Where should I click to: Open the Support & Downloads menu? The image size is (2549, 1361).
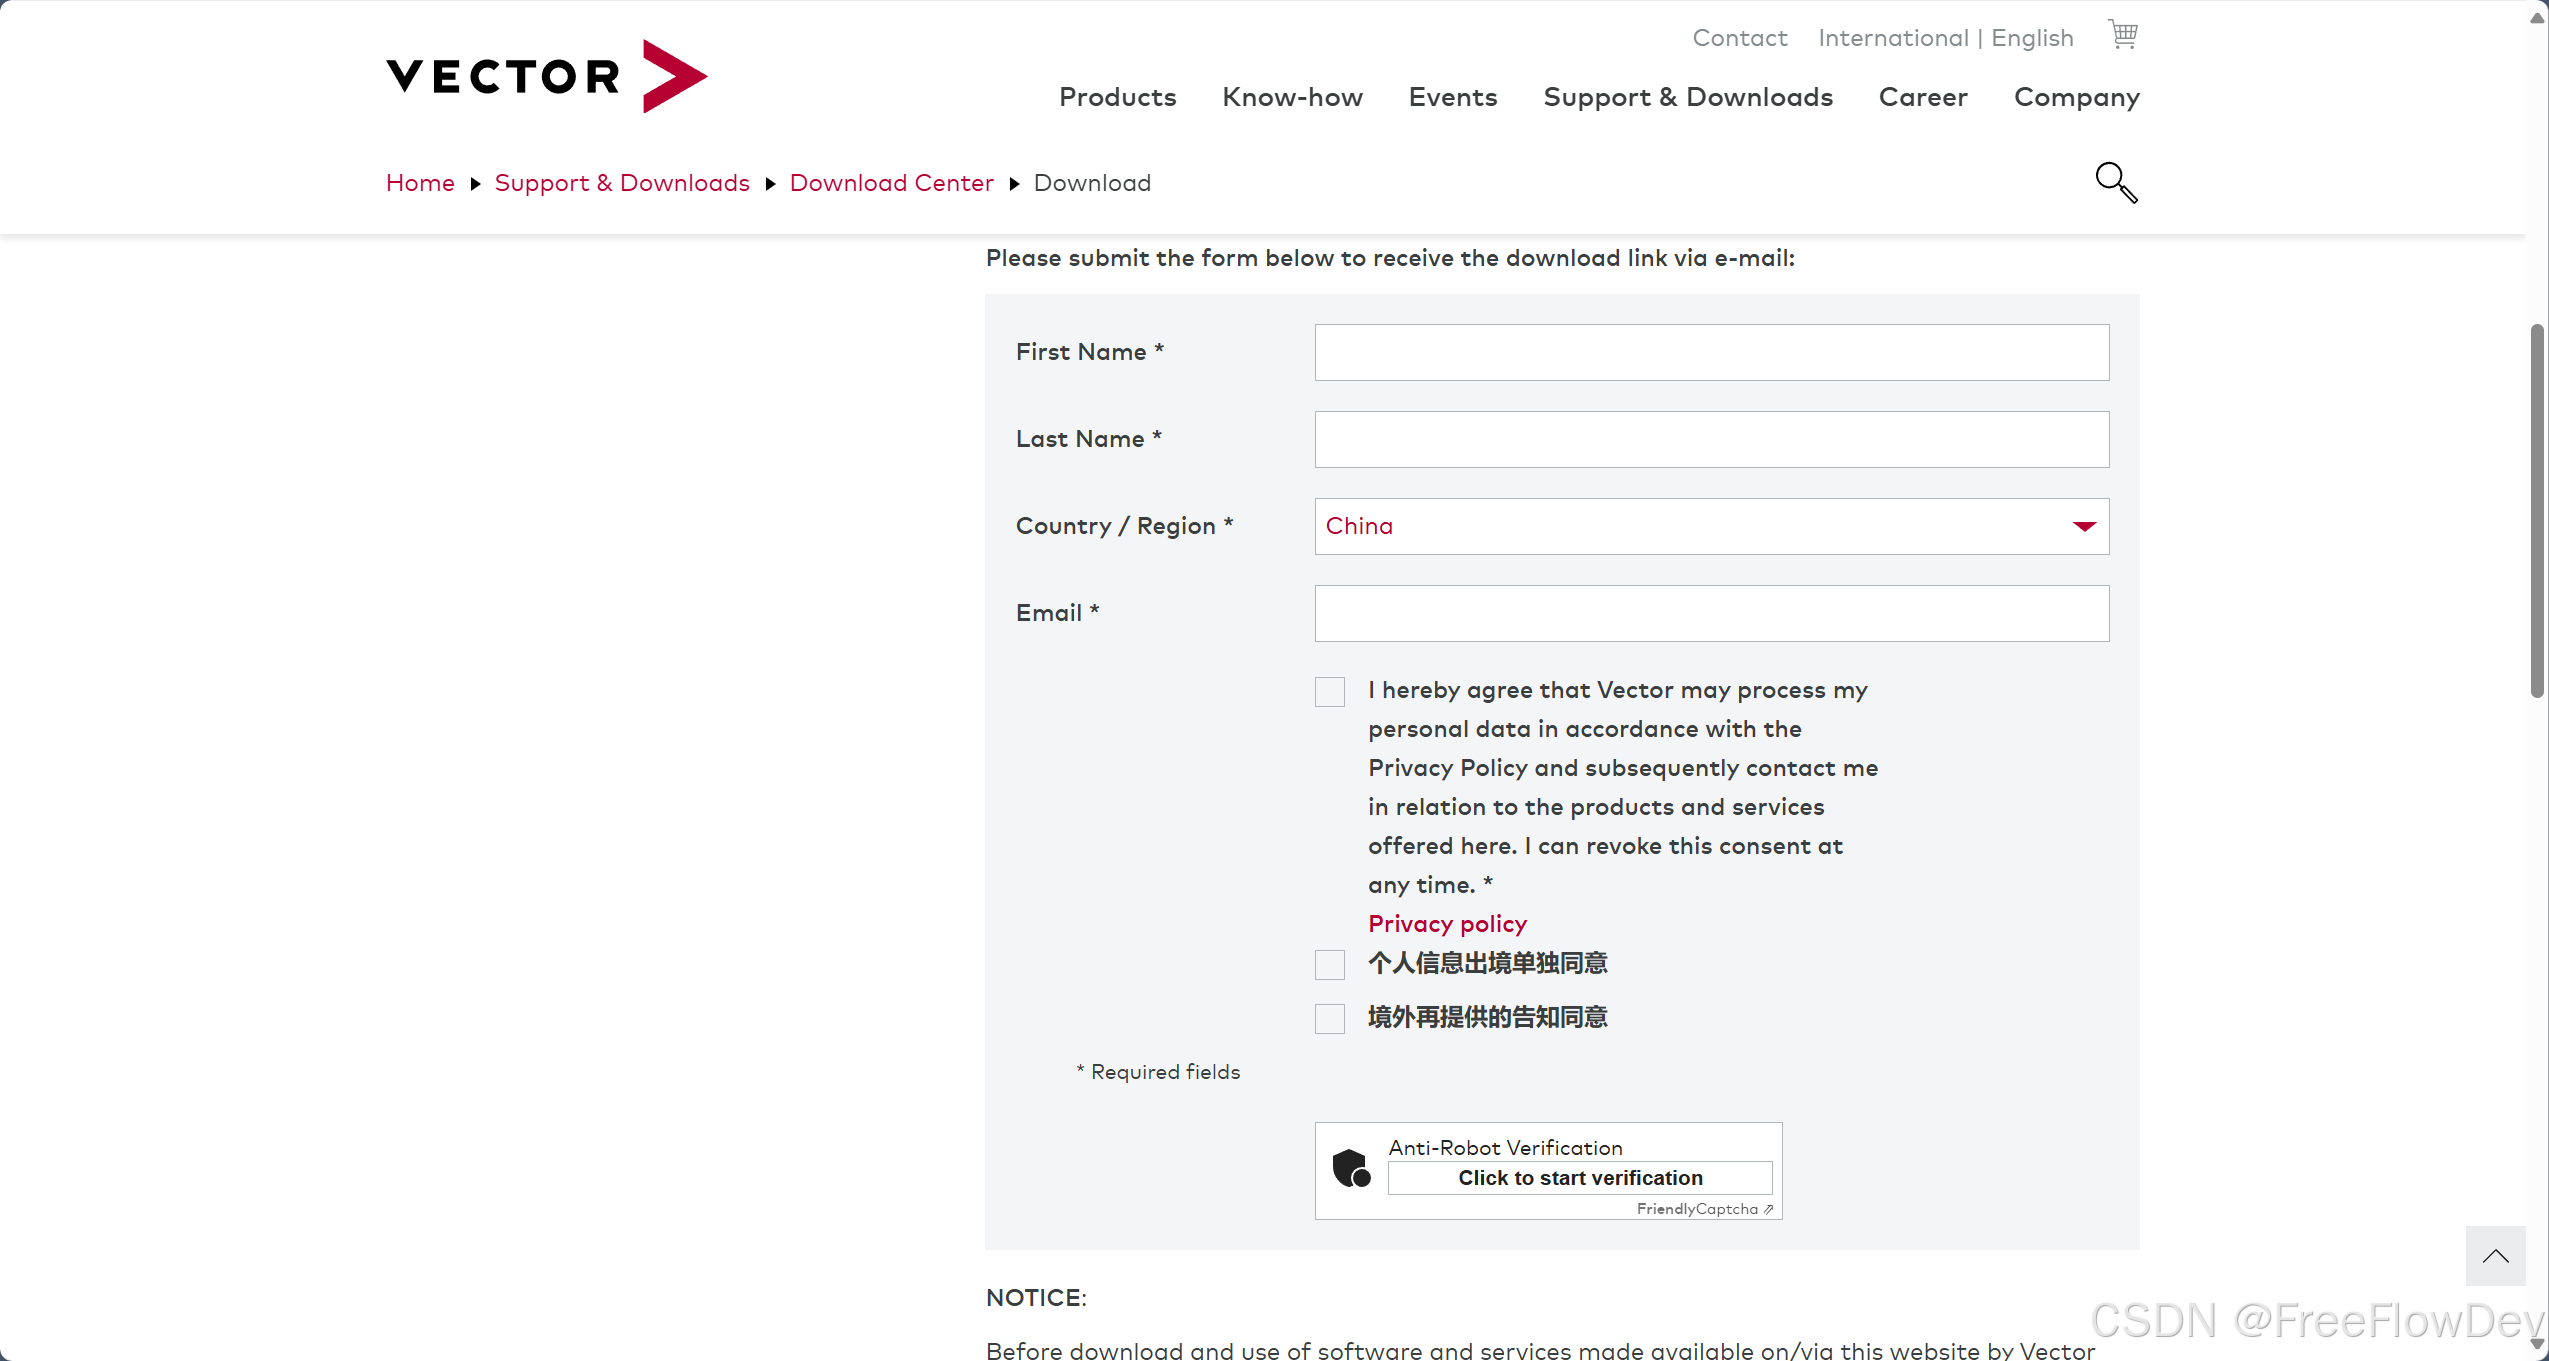pyautogui.click(x=1687, y=97)
